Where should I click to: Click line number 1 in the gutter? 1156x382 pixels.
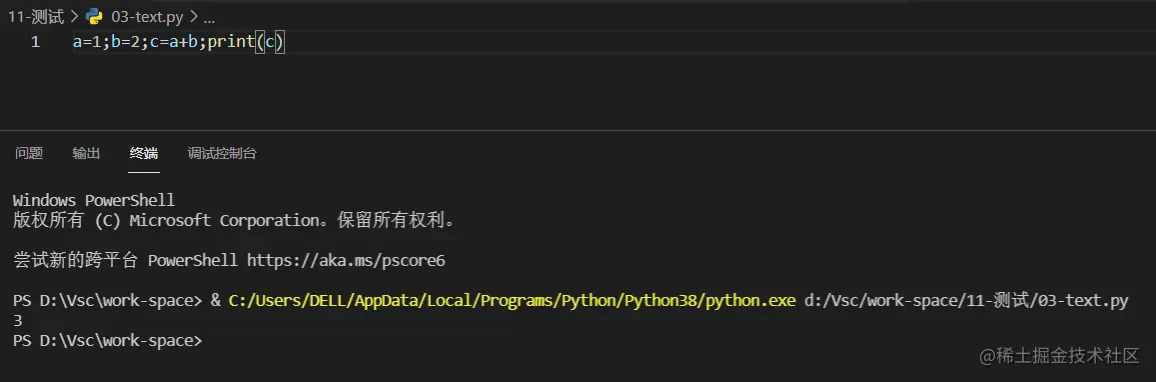tap(35, 42)
